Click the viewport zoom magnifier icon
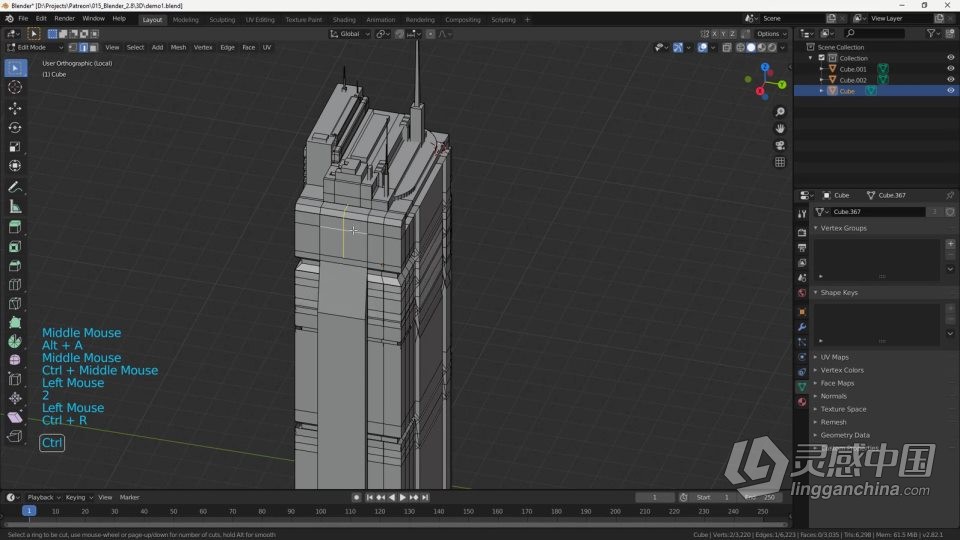Viewport: 960px width, 540px height. (x=779, y=112)
